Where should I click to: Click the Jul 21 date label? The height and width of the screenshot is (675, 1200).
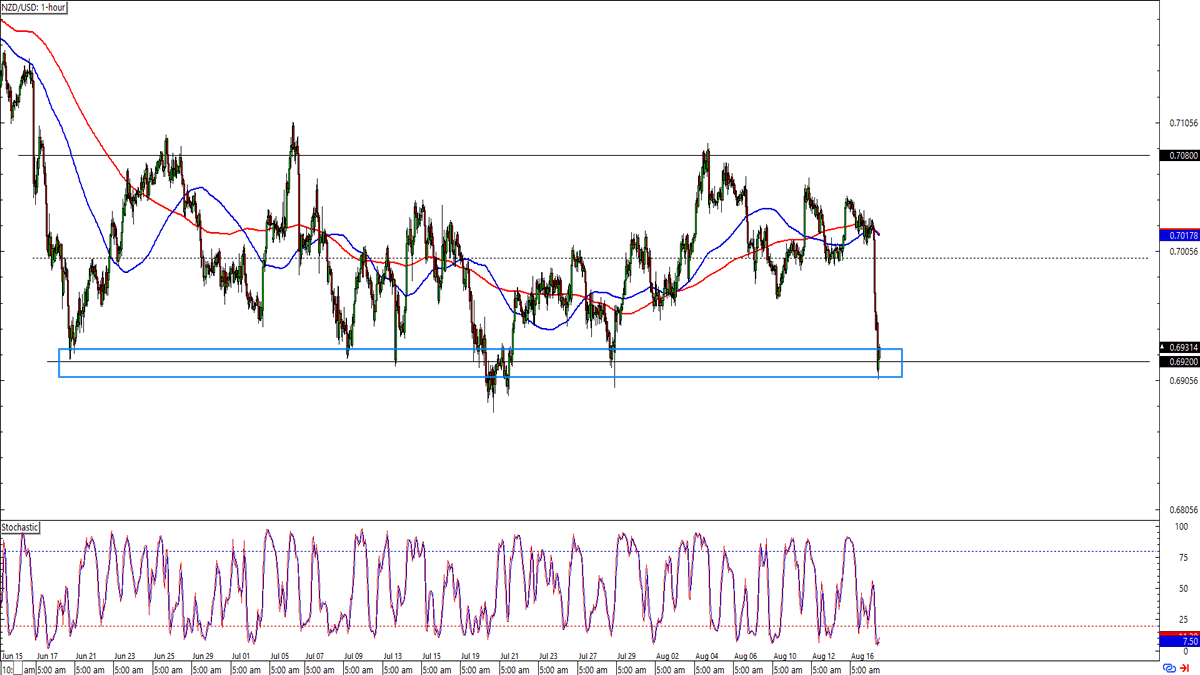pyautogui.click(x=511, y=657)
